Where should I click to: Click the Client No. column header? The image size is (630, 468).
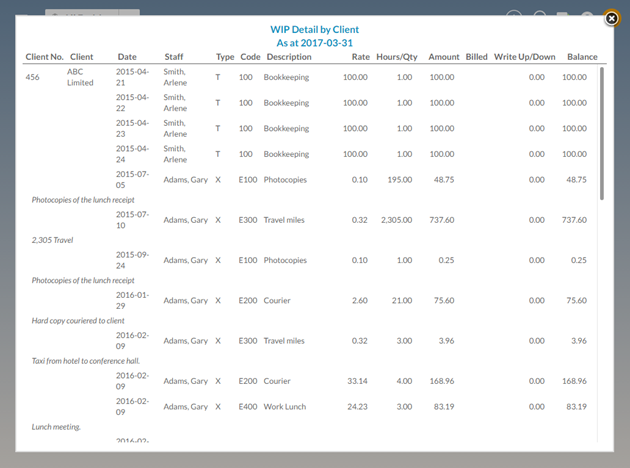click(x=44, y=57)
